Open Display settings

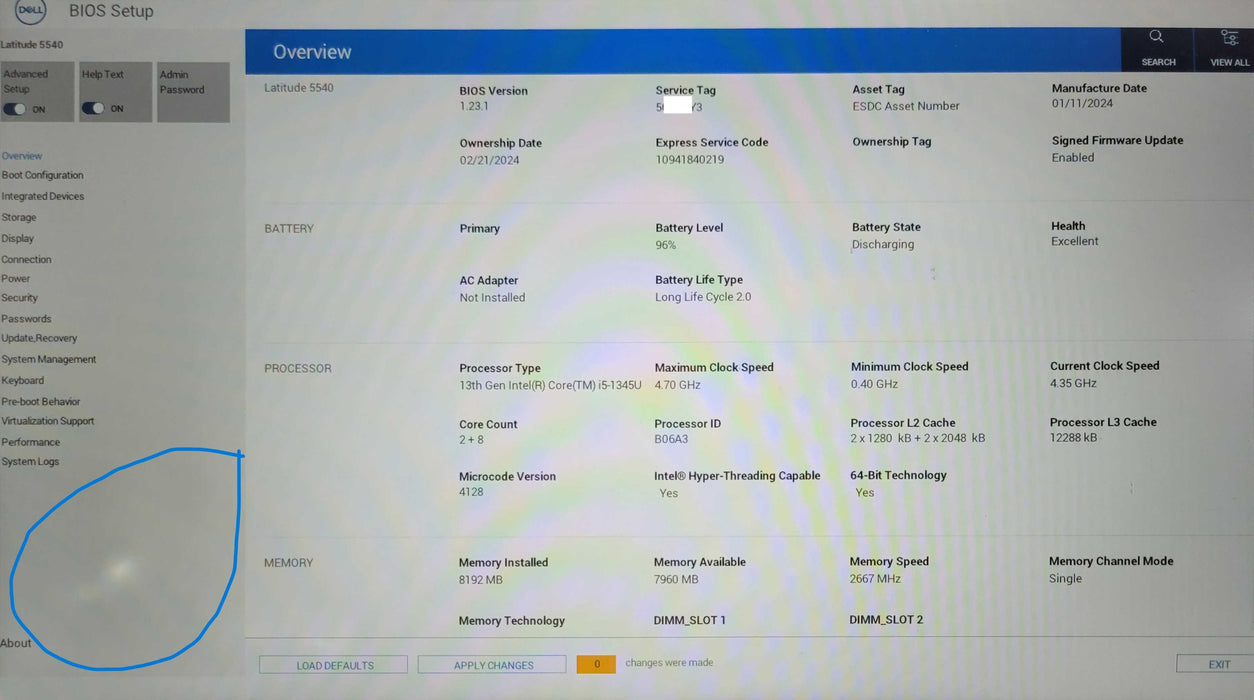pyautogui.click(x=18, y=238)
